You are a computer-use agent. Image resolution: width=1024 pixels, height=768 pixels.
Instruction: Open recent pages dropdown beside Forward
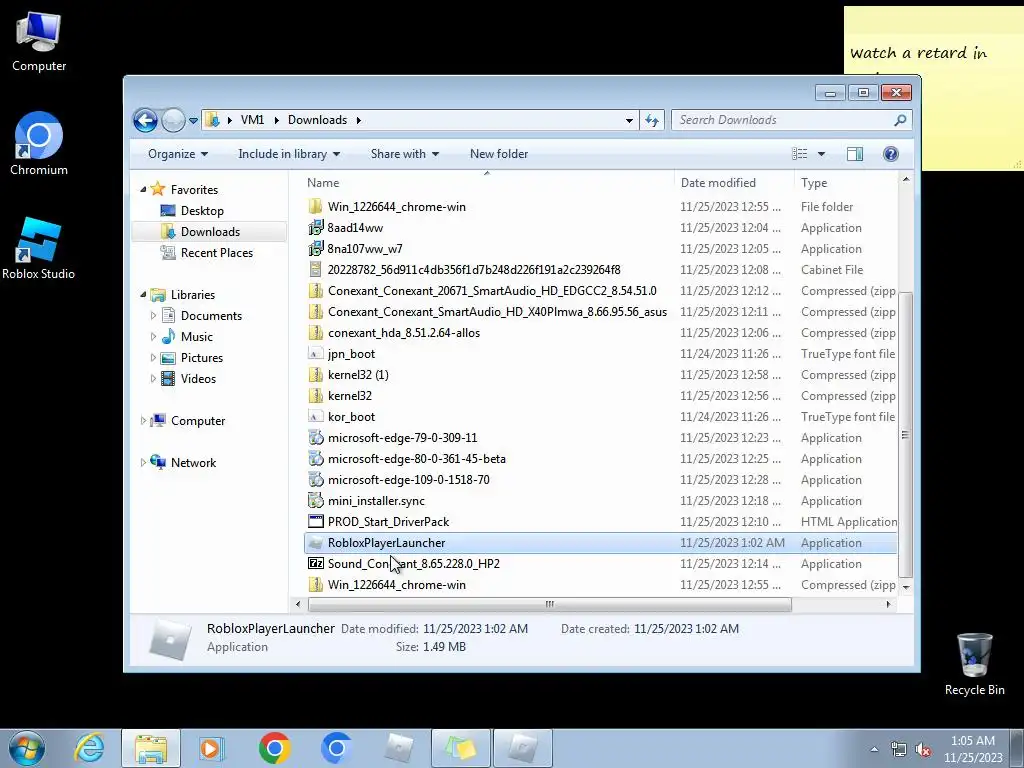[193, 121]
